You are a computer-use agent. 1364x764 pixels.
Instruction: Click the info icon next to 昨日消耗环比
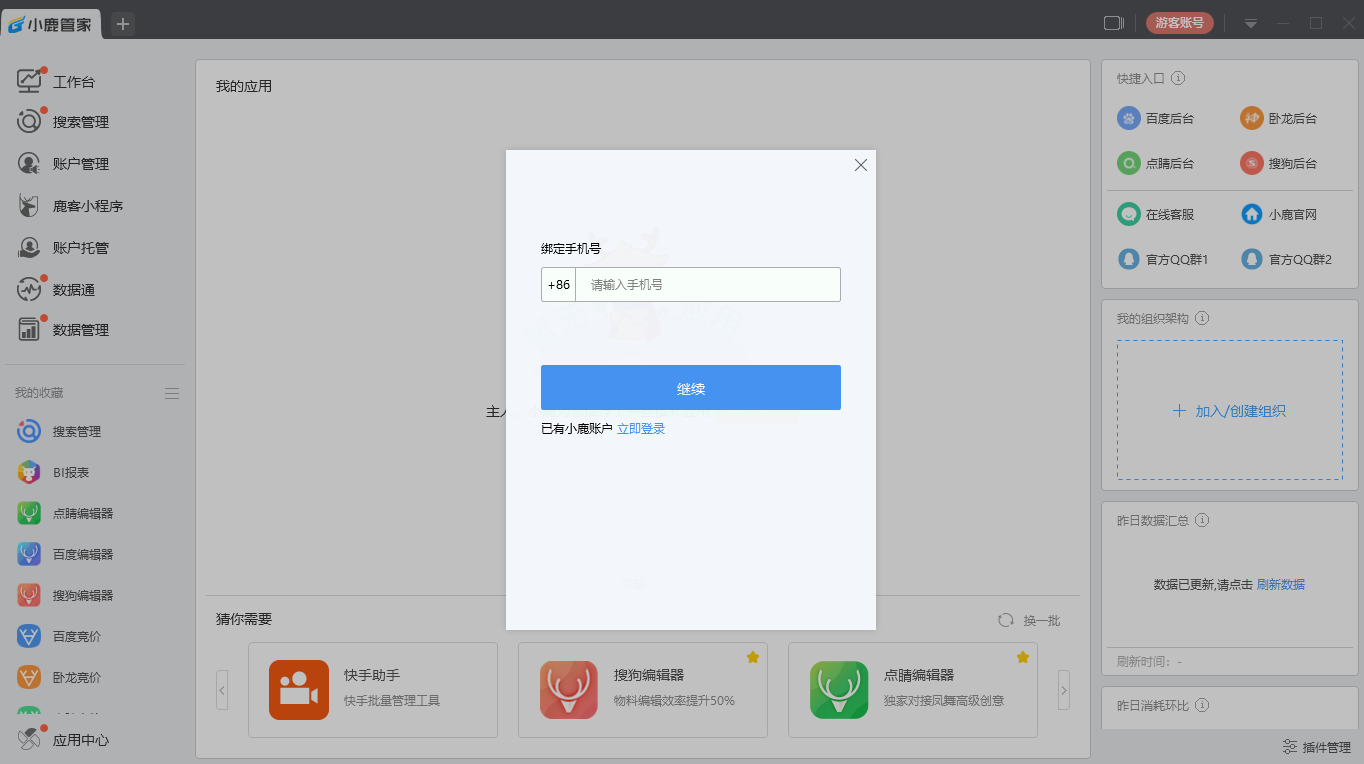point(1202,705)
